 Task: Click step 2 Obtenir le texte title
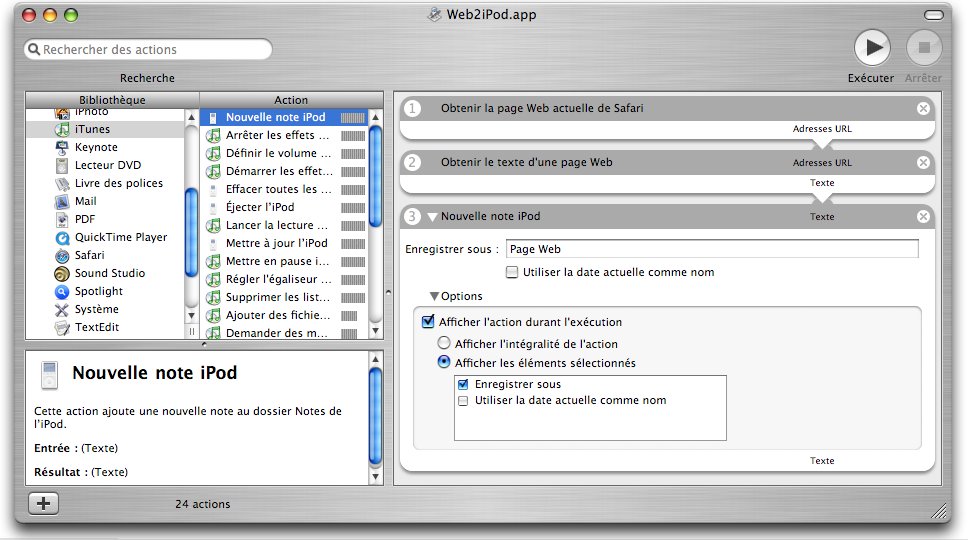click(527, 162)
